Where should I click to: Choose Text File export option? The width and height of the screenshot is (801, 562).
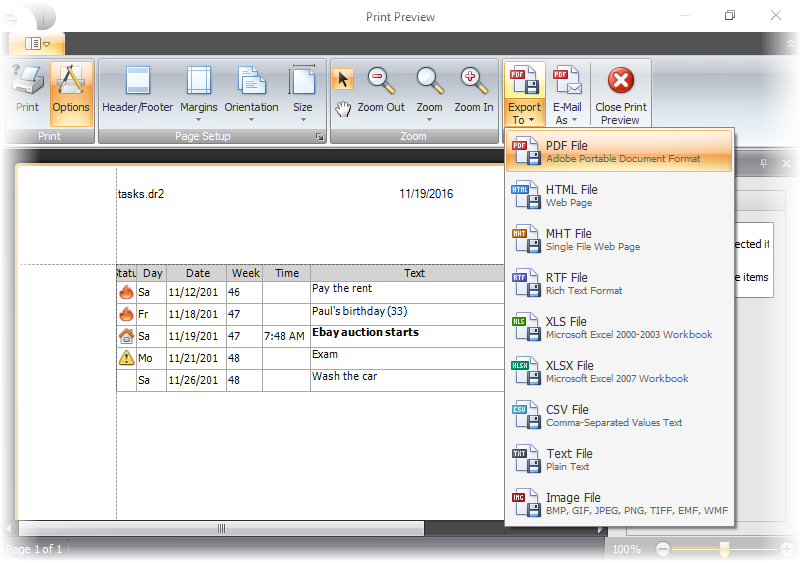pos(619,459)
